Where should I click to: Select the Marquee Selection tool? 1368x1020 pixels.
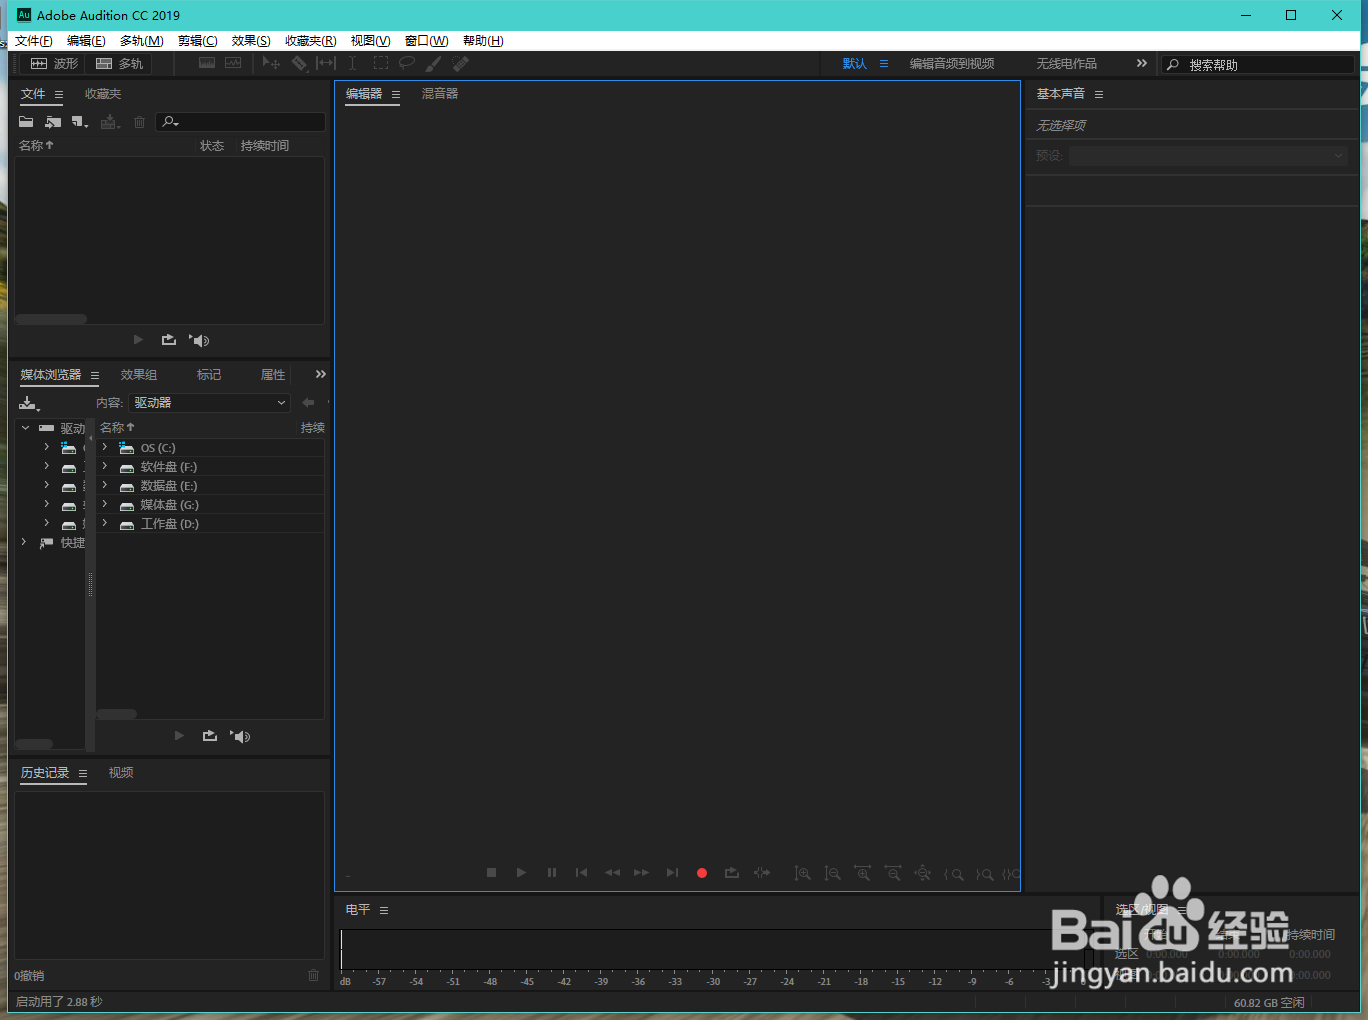pos(380,64)
